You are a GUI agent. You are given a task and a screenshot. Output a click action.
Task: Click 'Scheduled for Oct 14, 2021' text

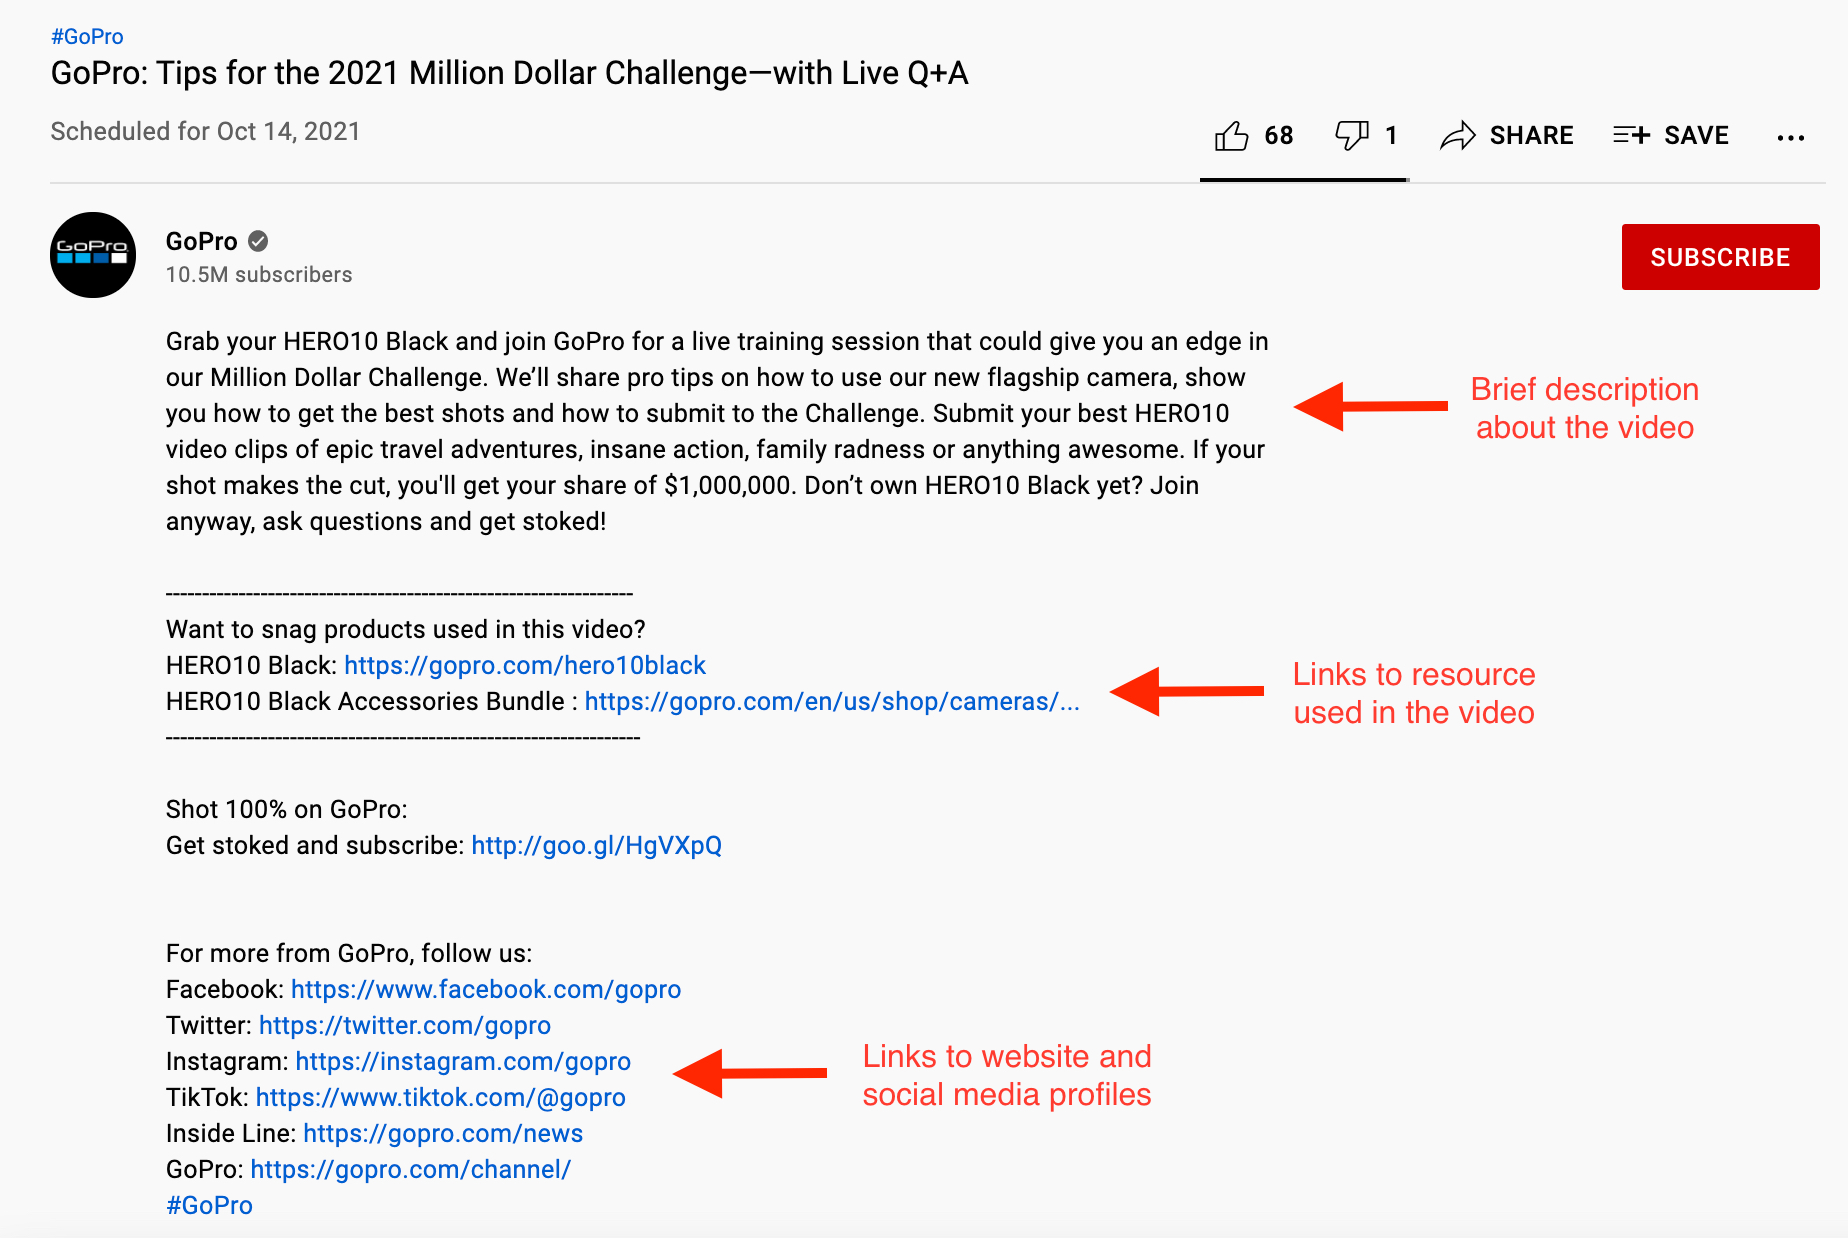click(x=205, y=131)
